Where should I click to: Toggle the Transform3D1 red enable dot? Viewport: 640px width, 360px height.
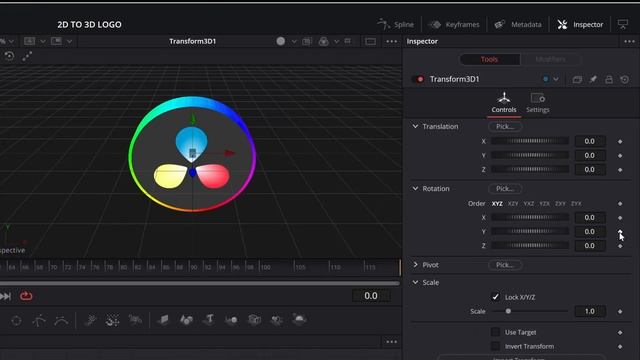pos(420,79)
